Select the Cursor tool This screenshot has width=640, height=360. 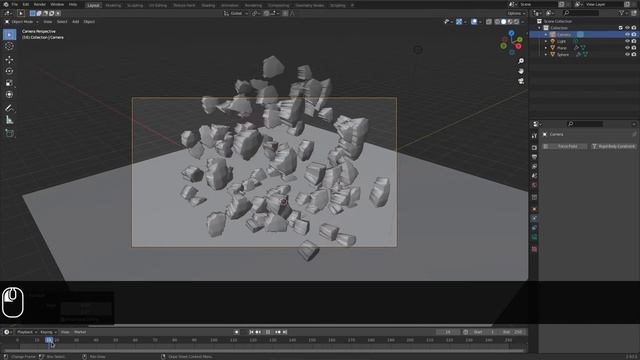pos(9,46)
